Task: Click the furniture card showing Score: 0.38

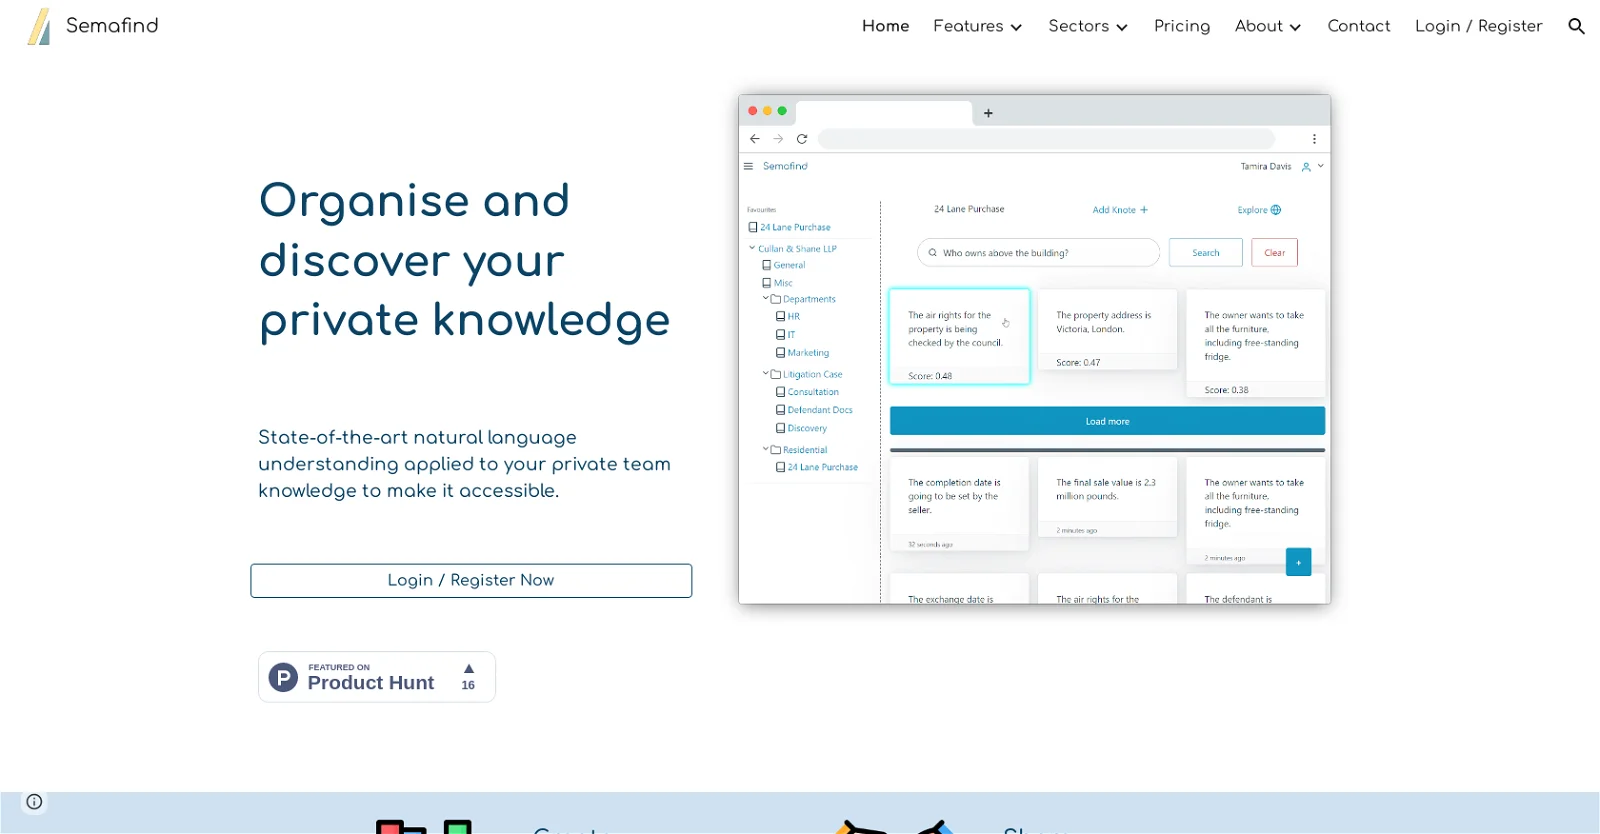Action: [1255, 343]
